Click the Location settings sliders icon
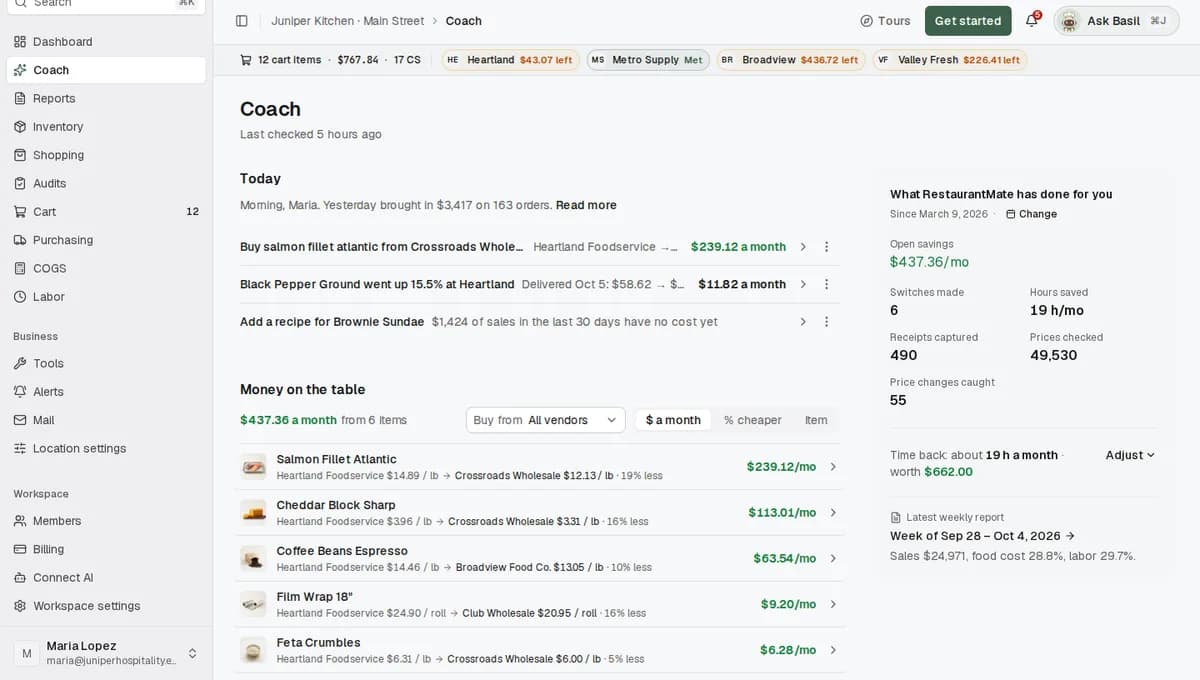 (x=20, y=448)
